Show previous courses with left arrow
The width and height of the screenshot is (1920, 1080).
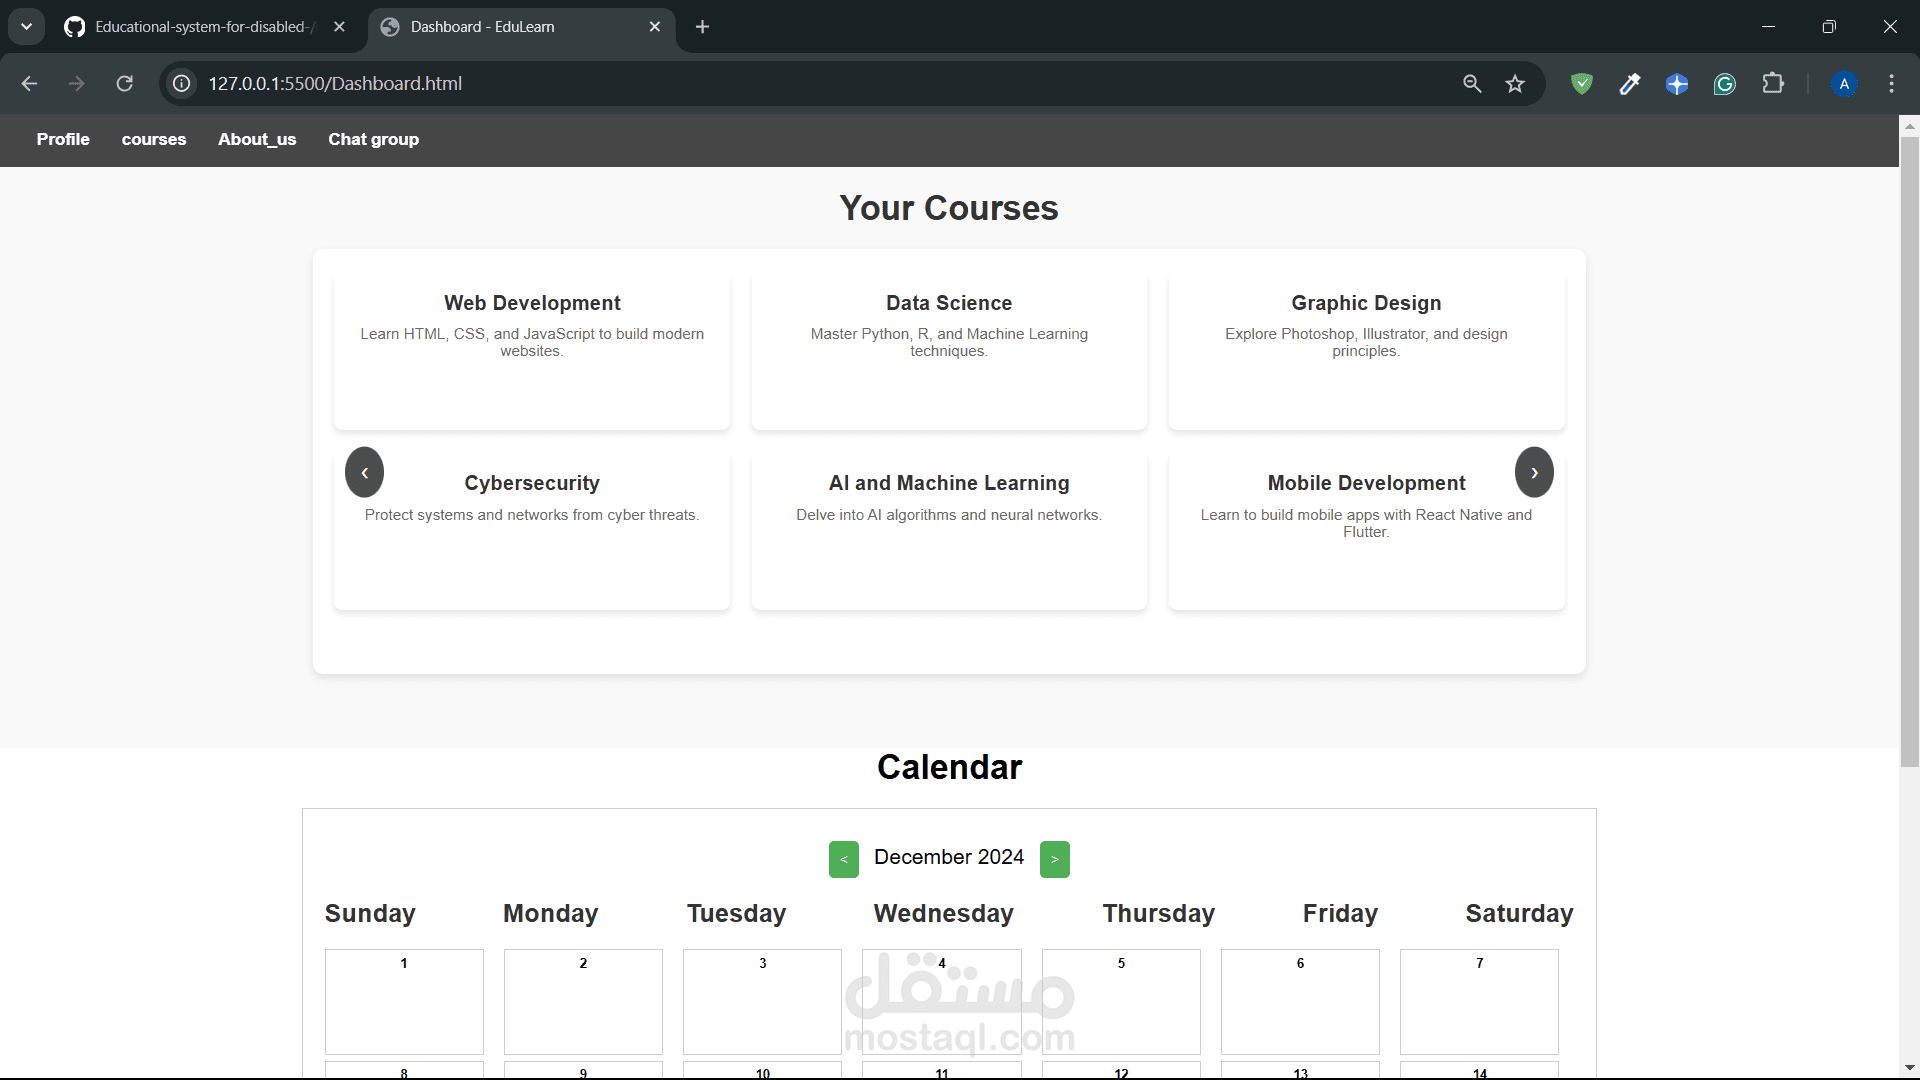tap(365, 472)
